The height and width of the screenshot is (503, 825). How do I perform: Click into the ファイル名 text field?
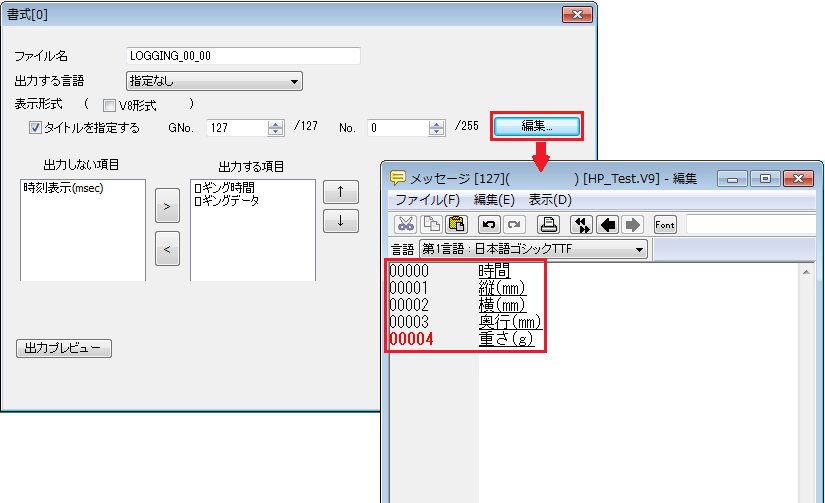tap(243, 56)
